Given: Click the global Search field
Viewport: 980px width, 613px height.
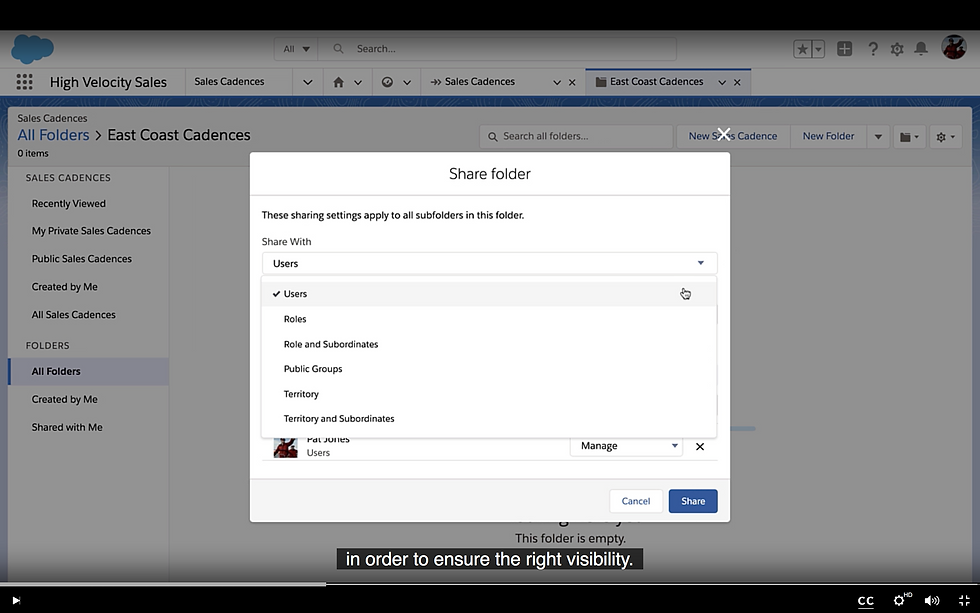Looking at the screenshot, I should 498,49.
